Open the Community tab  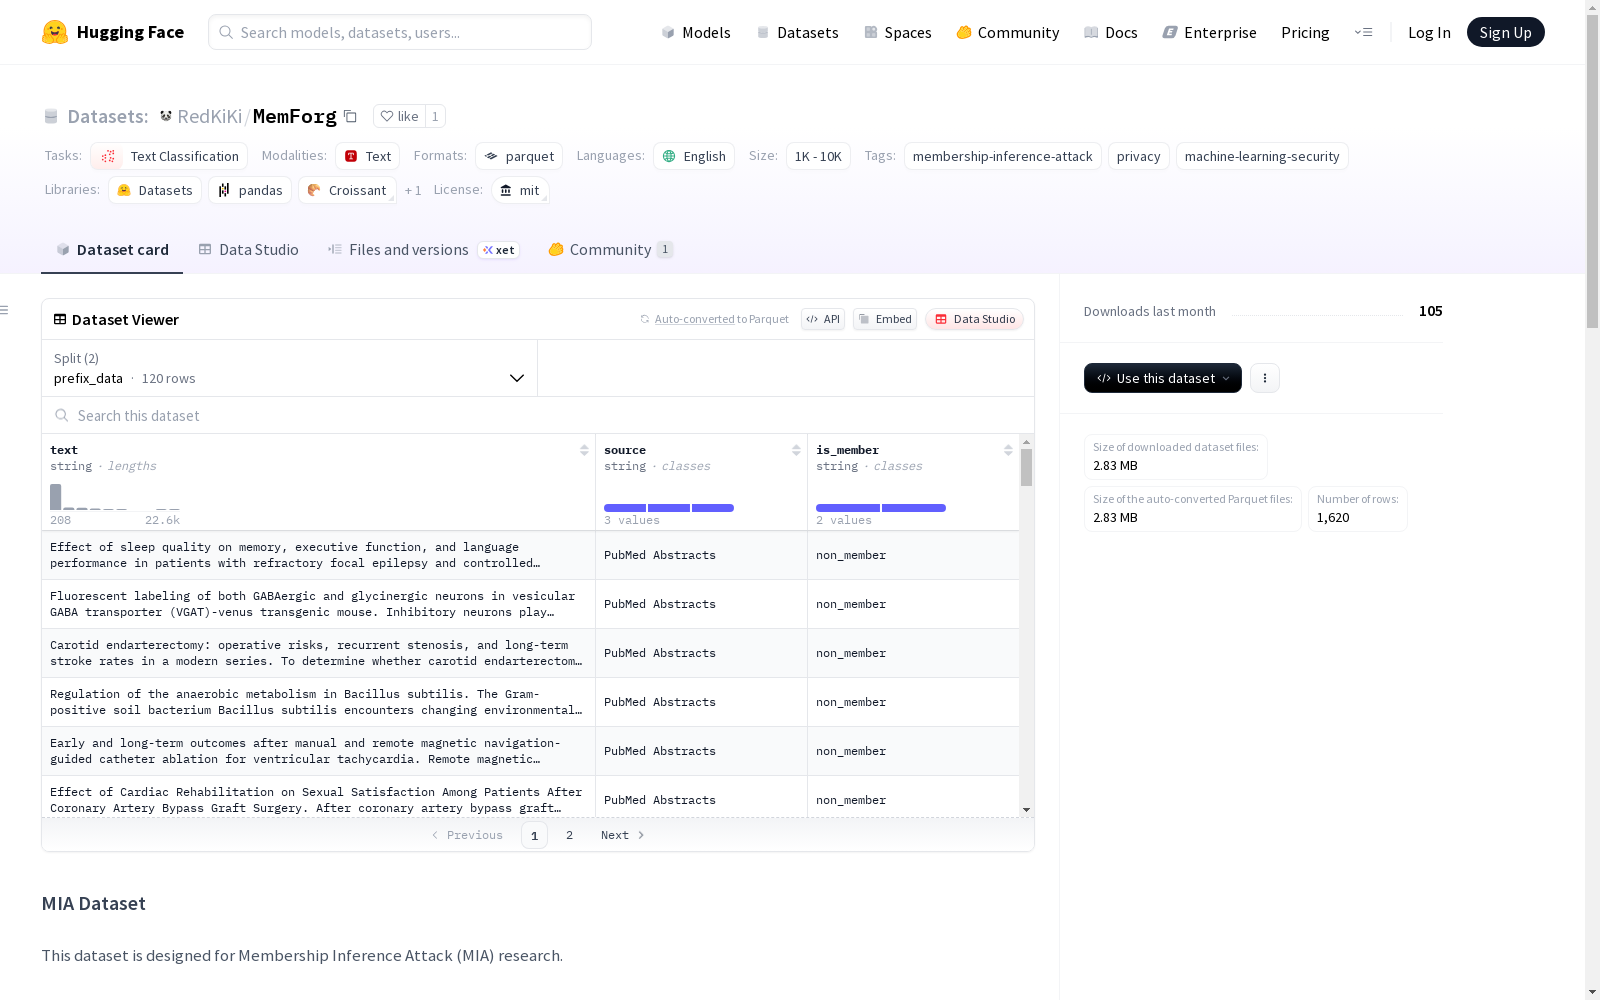pyautogui.click(x=611, y=250)
